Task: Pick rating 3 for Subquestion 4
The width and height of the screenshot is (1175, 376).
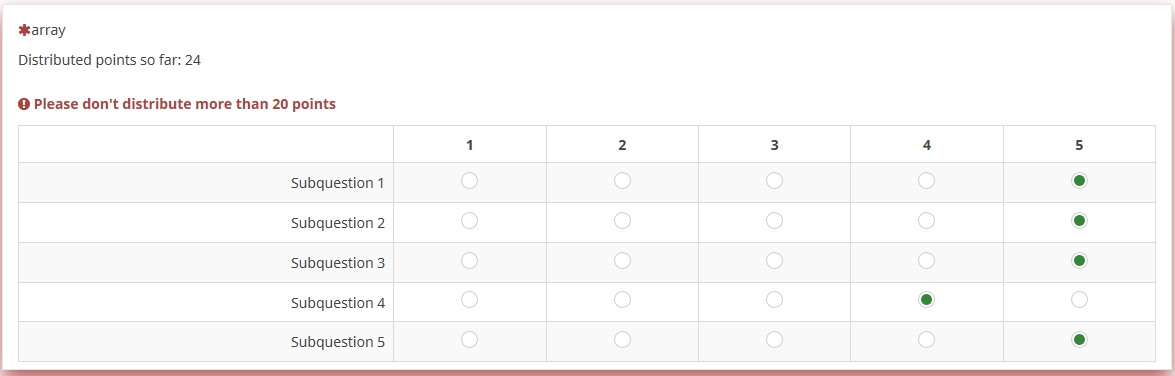Action: point(774,300)
